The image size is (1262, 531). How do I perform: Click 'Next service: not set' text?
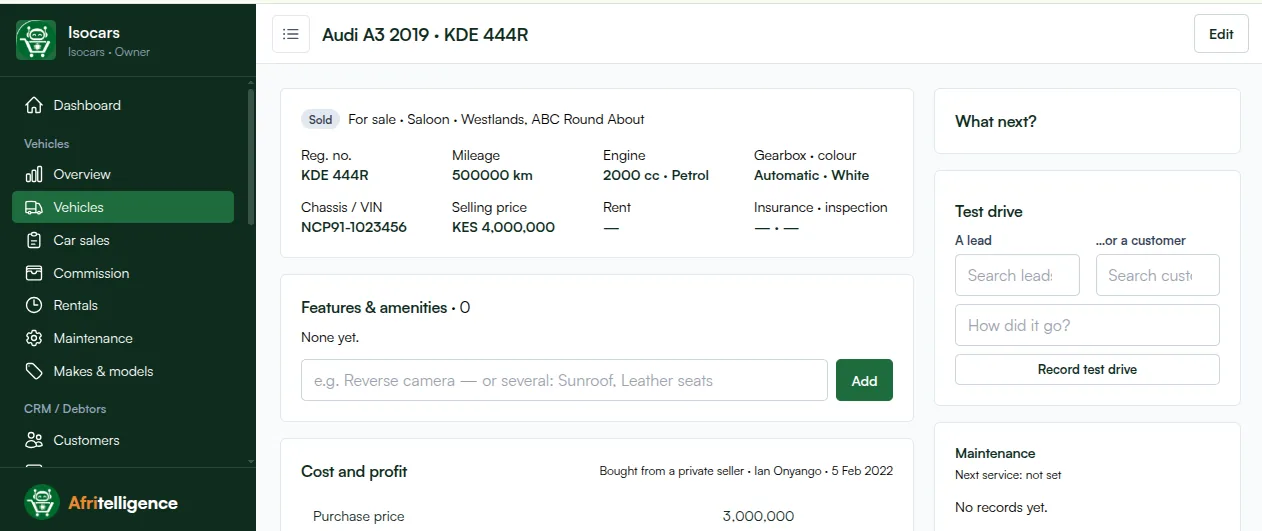(1008, 475)
